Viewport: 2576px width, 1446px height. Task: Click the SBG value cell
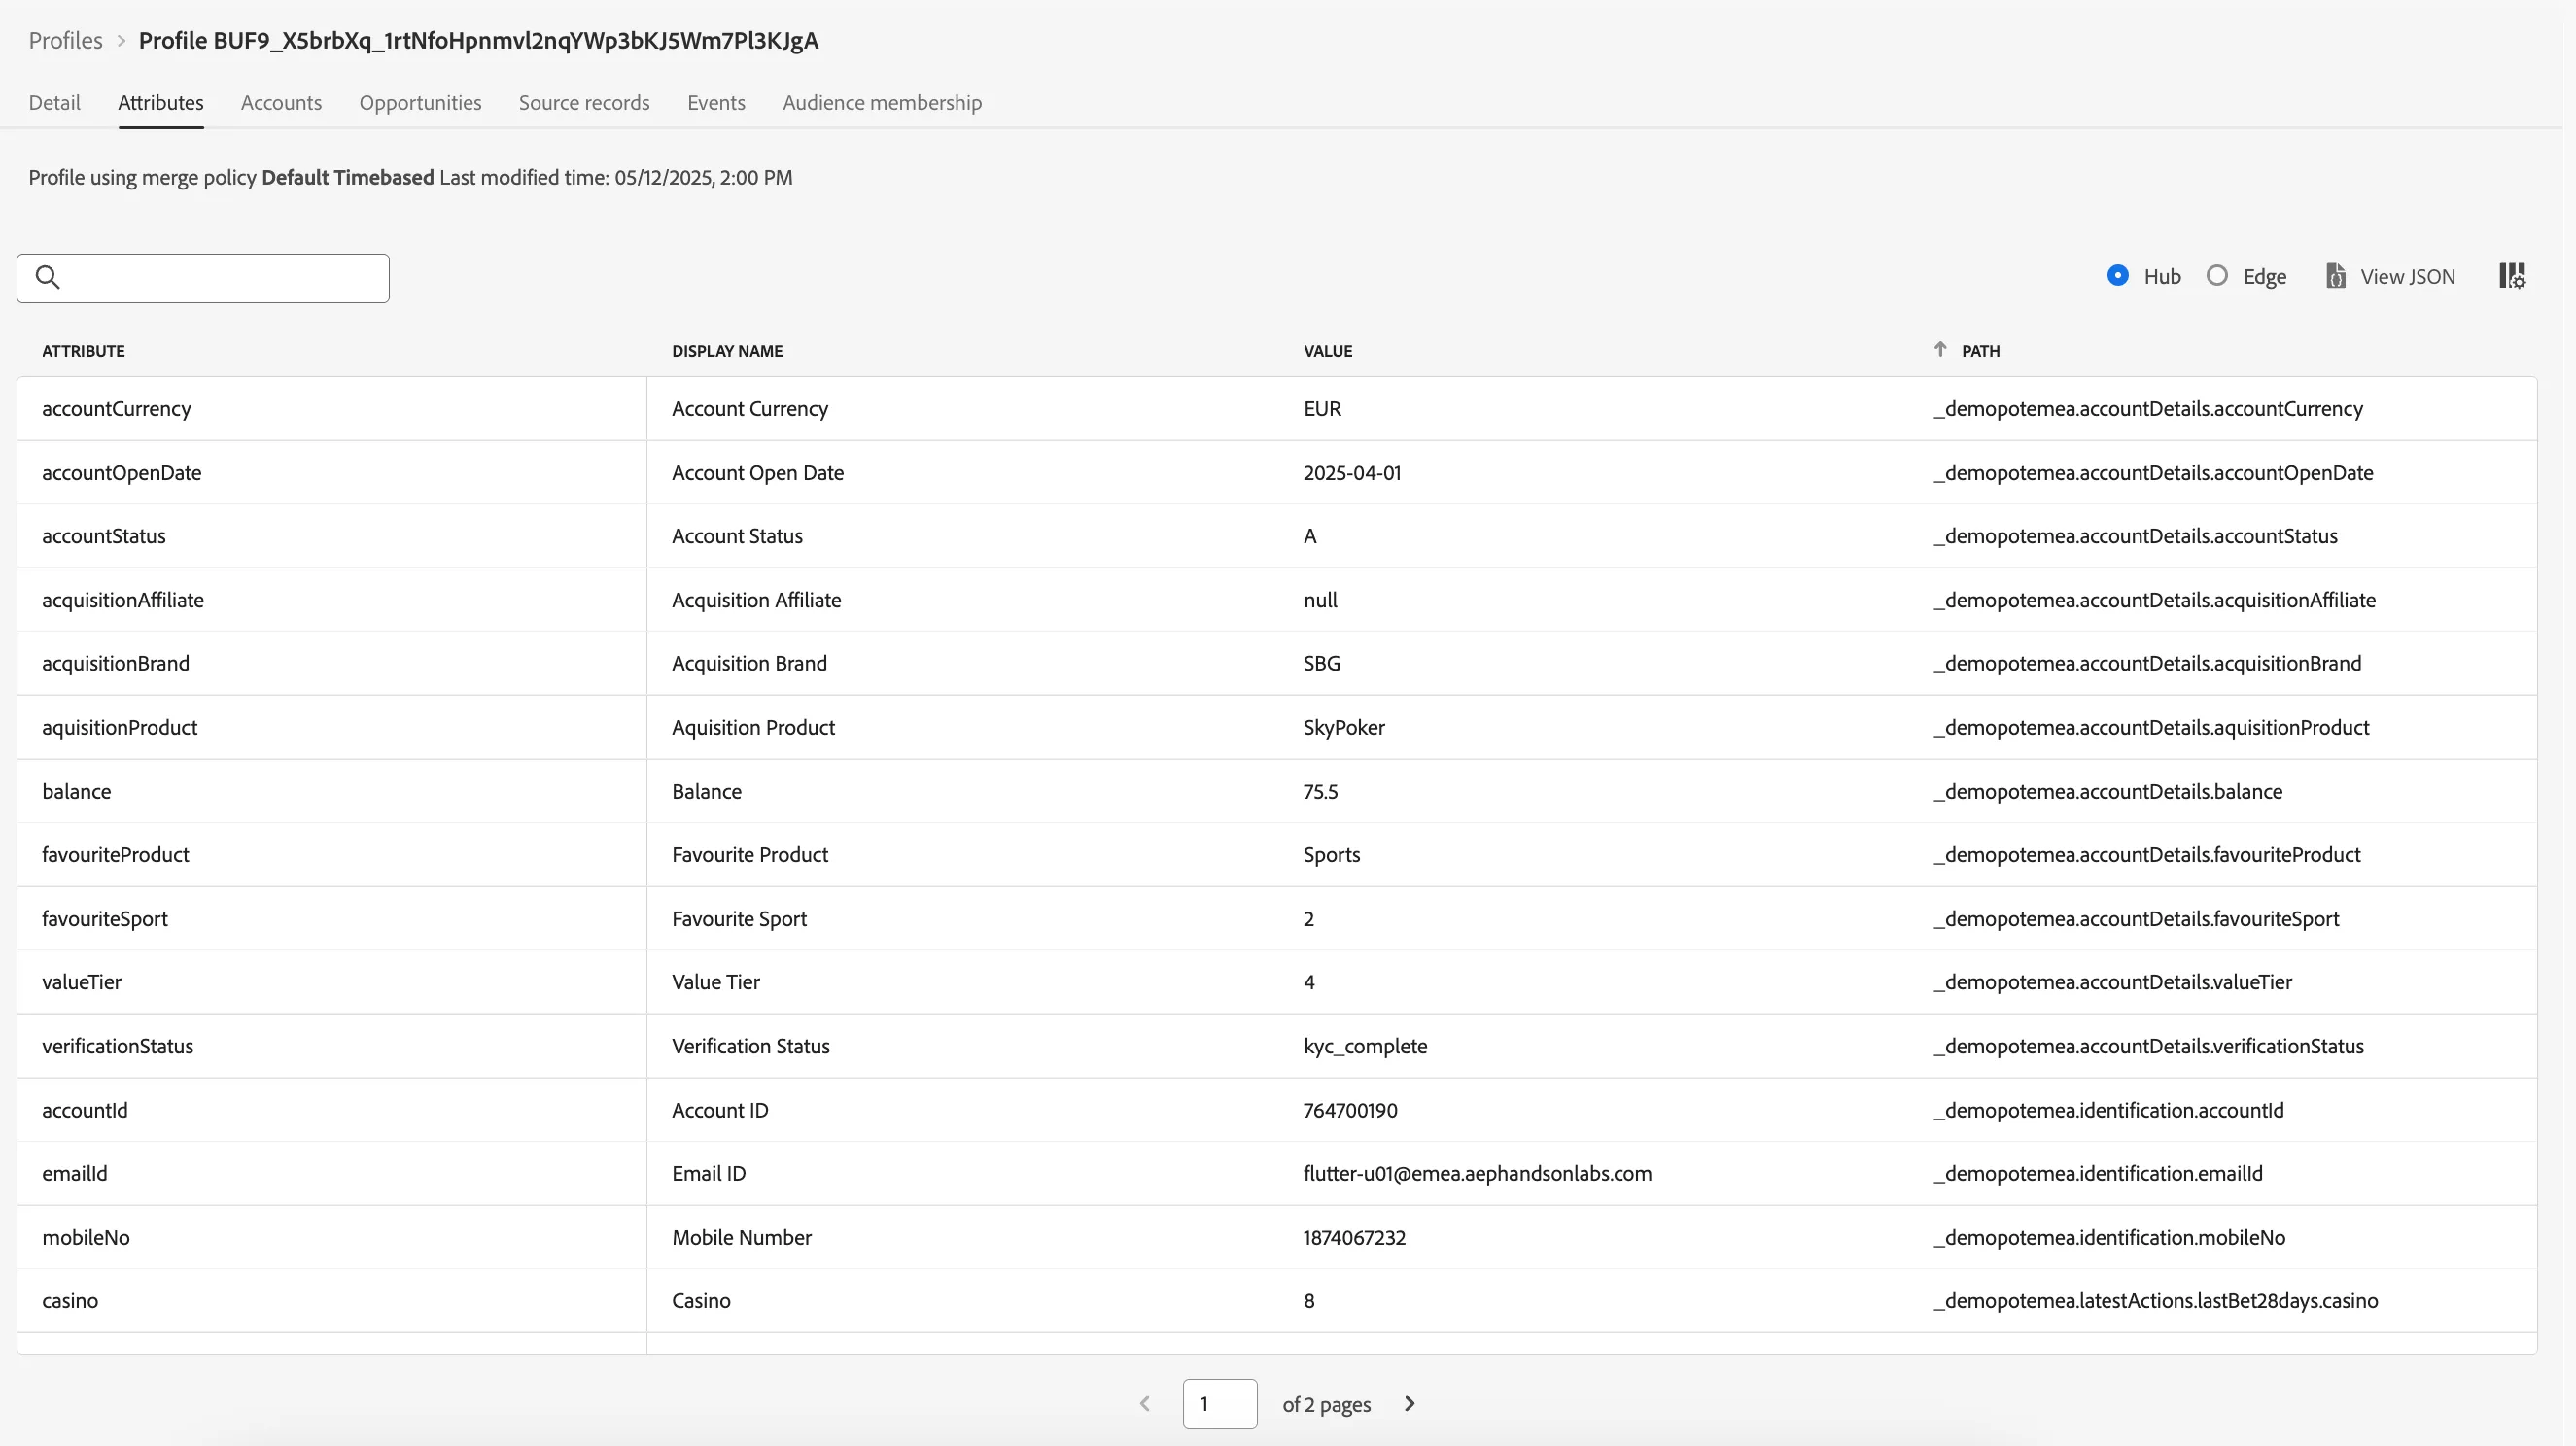pyautogui.click(x=1321, y=663)
